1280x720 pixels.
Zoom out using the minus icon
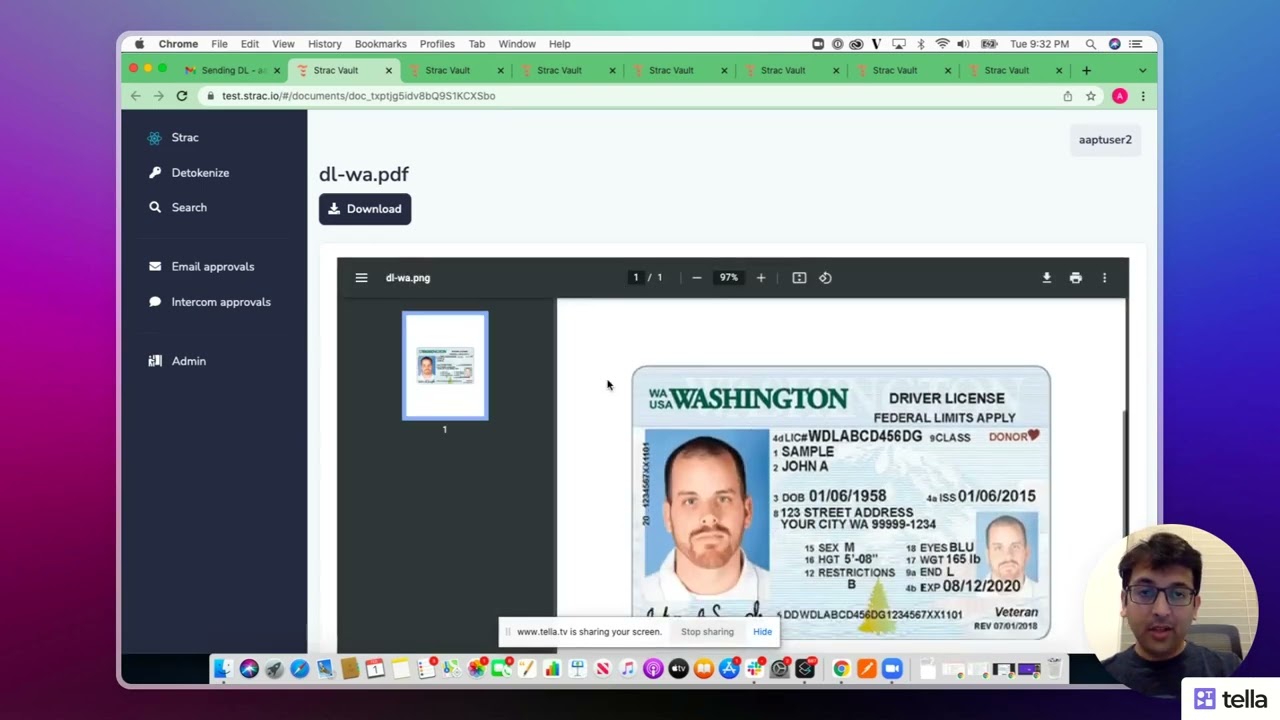click(697, 278)
